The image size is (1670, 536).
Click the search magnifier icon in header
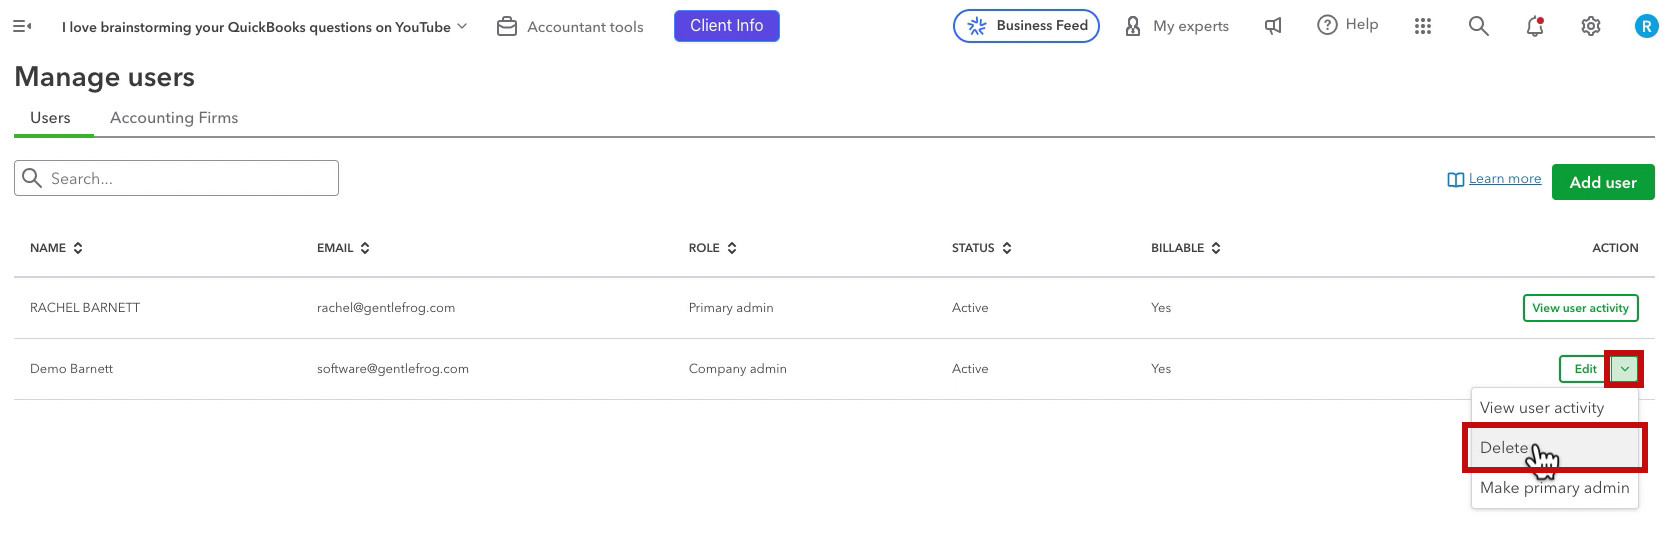[1478, 26]
